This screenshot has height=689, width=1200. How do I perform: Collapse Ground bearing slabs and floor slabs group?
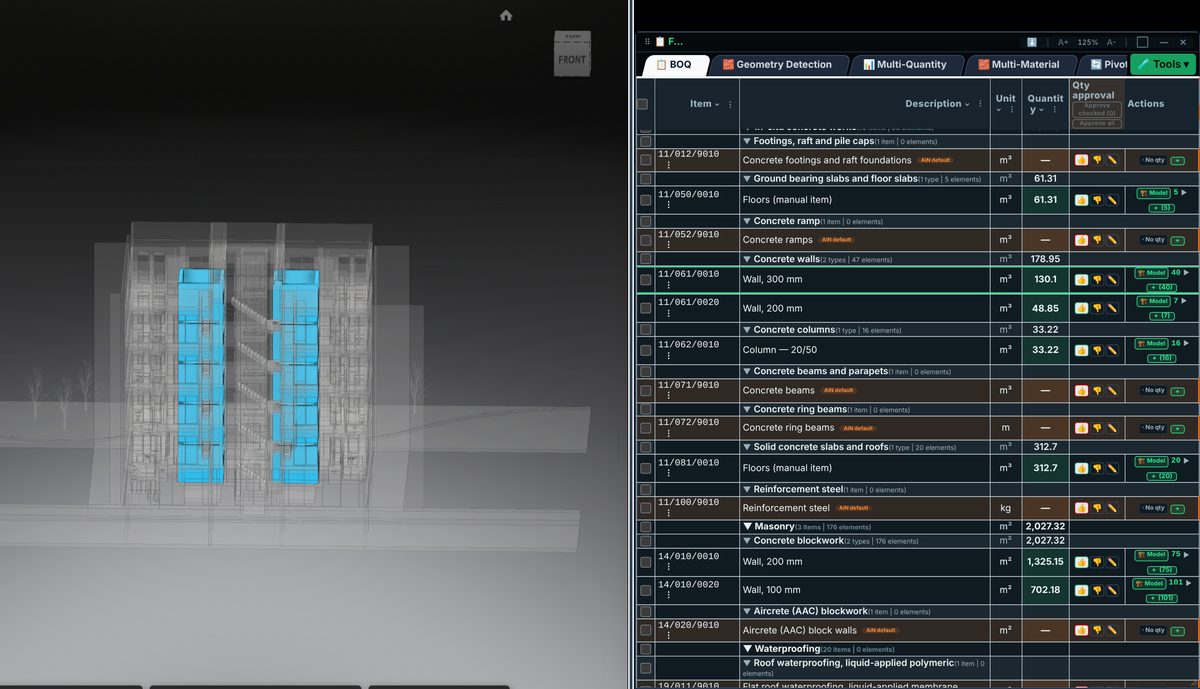click(747, 179)
